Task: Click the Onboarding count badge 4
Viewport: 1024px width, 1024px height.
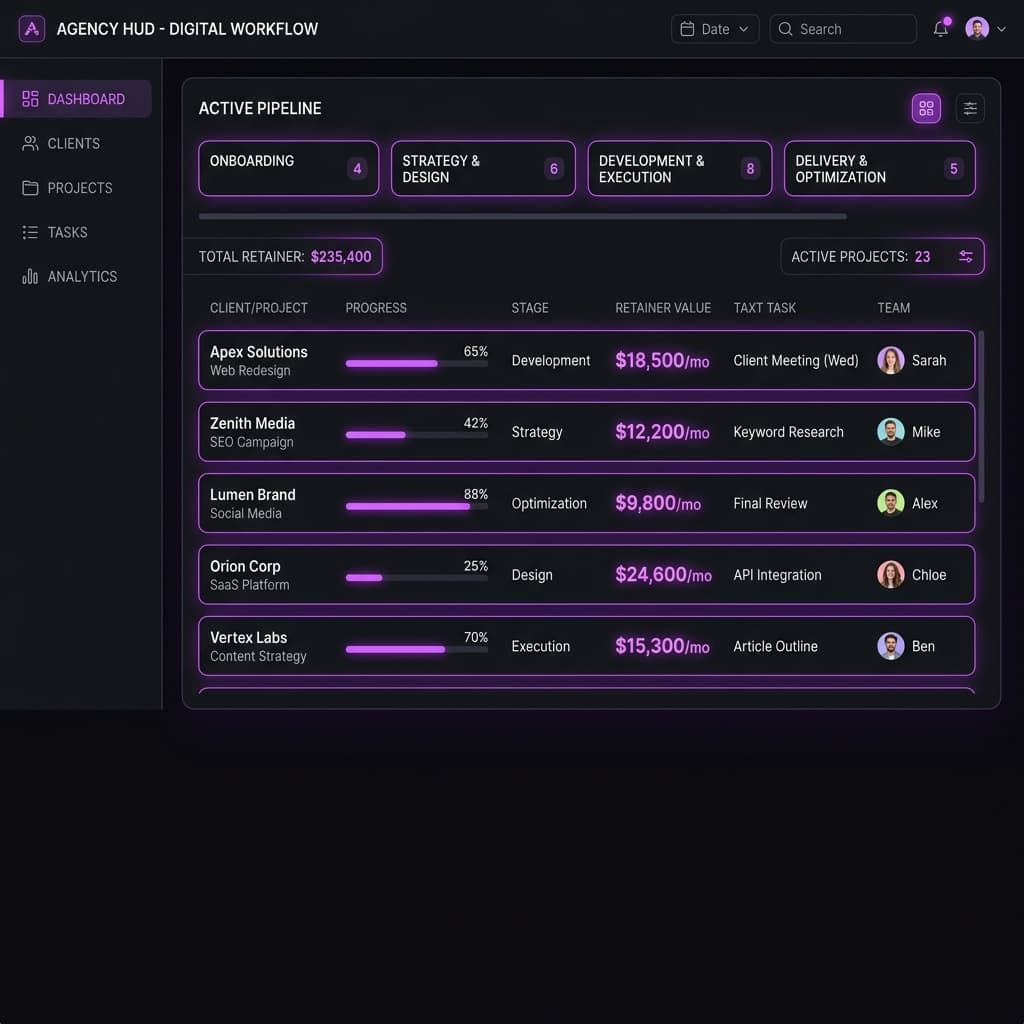Action: pos(357,168)
